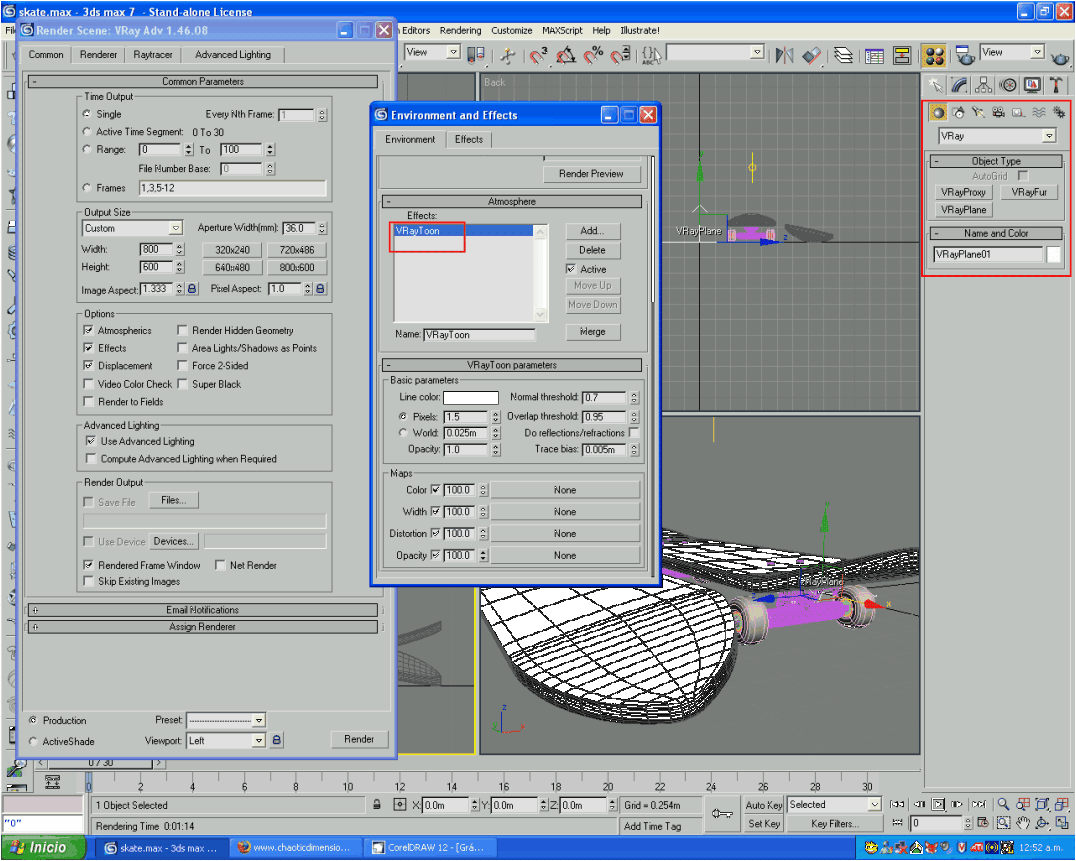Toggle the Percent Snap icon

click(593, 55)
